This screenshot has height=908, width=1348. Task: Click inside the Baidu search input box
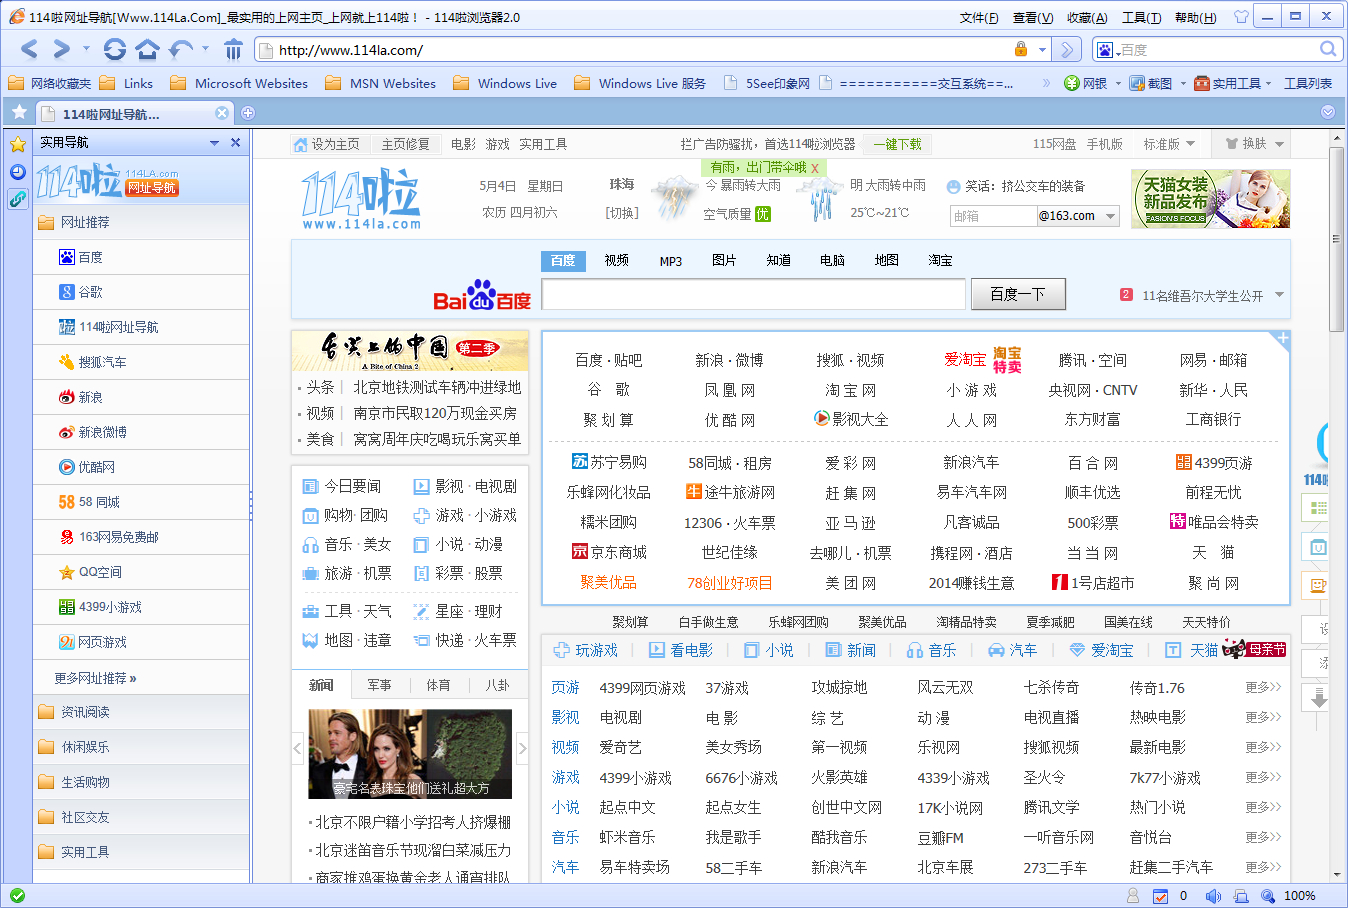[751, 294]
